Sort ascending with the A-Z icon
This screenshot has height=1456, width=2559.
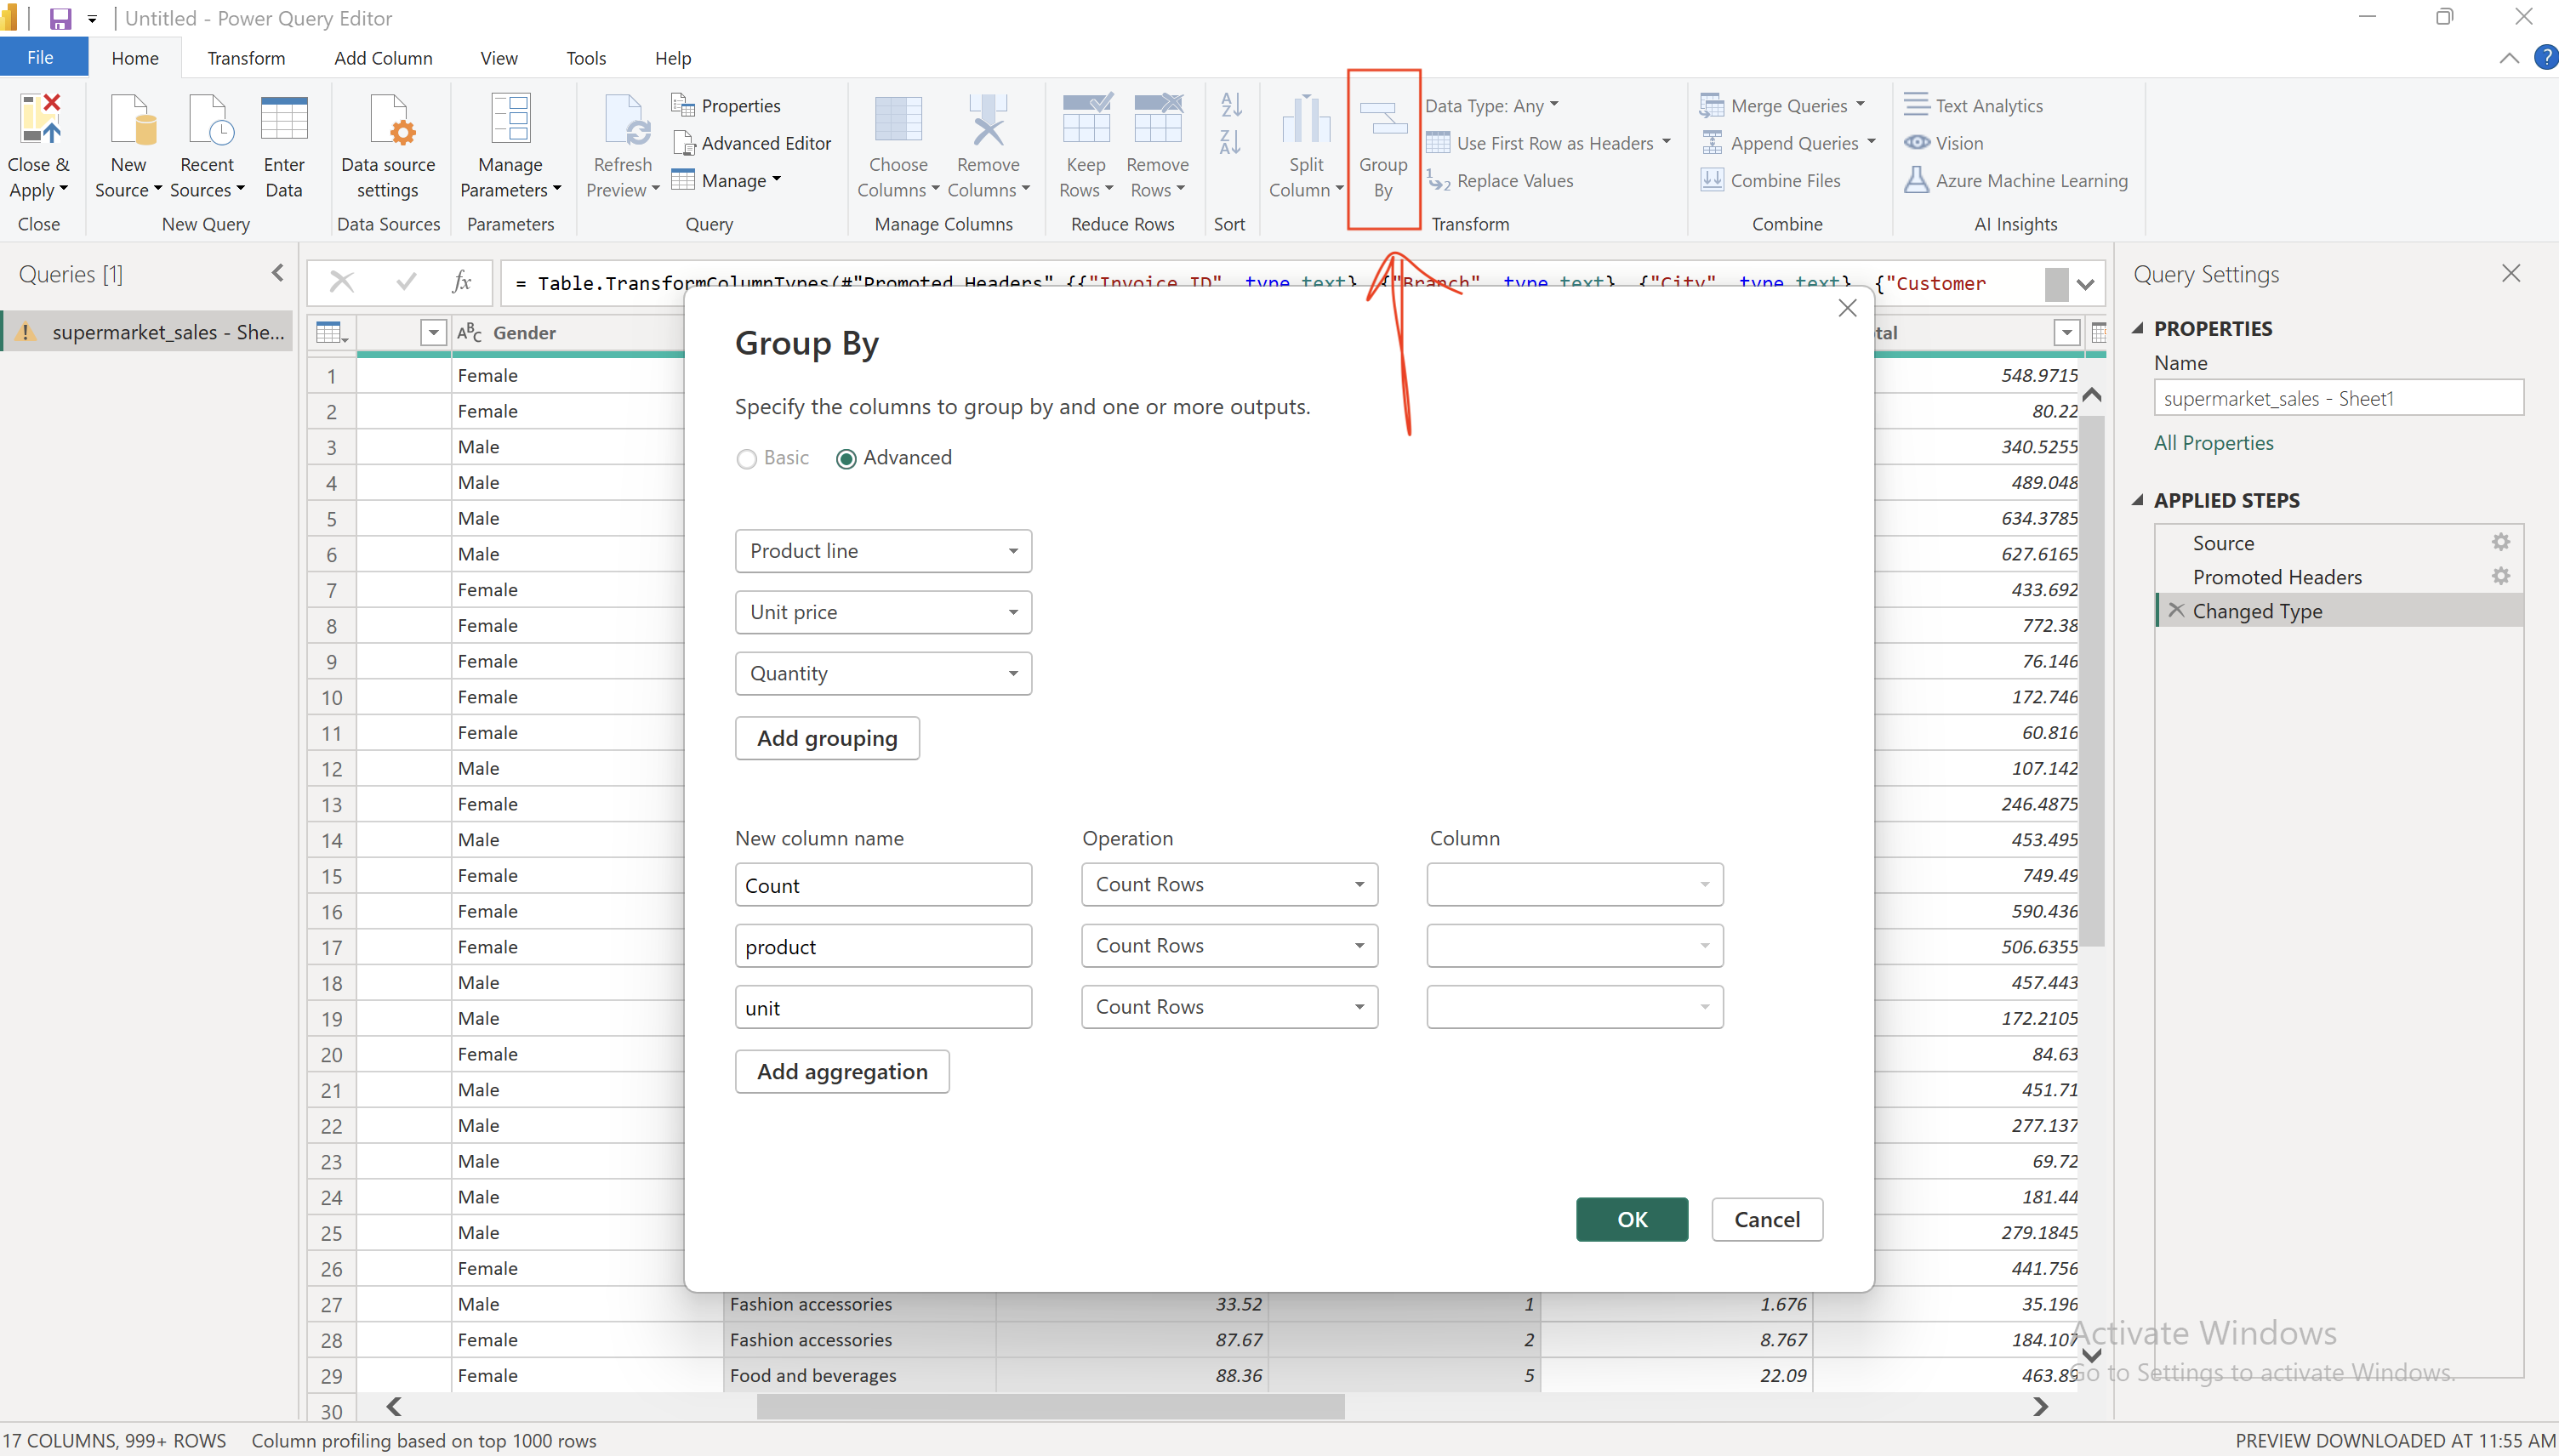(x=1231, y=105)
